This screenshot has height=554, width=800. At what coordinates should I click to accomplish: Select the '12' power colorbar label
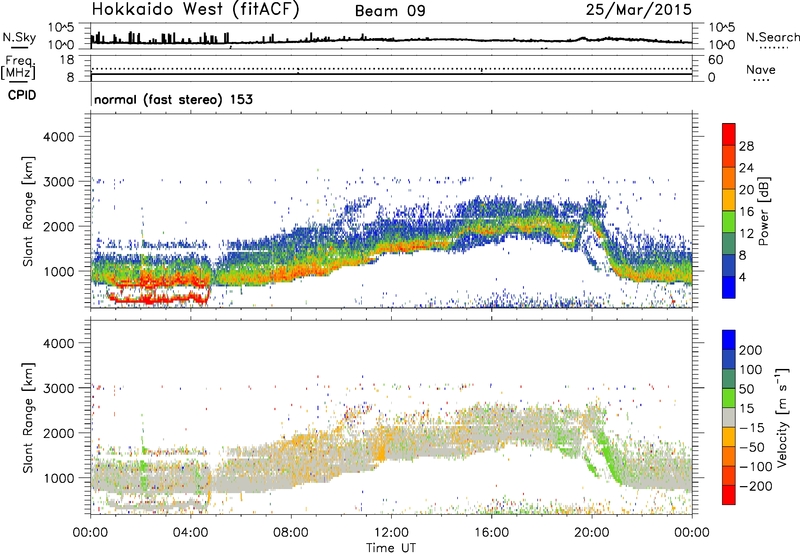tap(746, 234)
